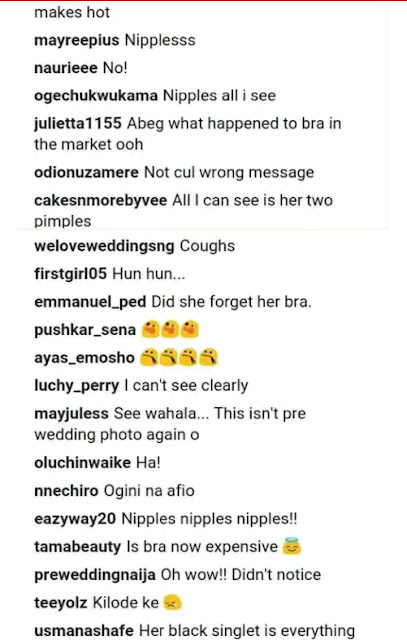Tap nnechiro commenter name
Viewport: 407px width, 640px height.
click(x=67, y=491)
